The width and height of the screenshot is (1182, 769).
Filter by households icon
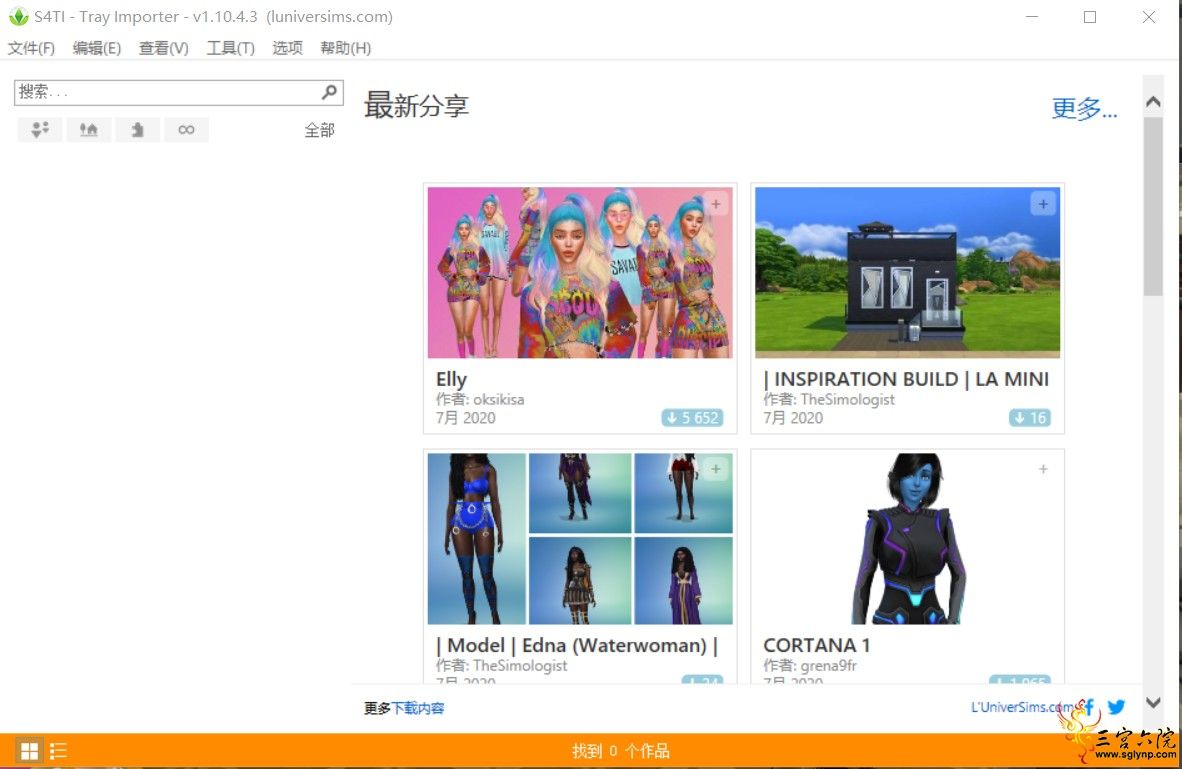tap(40, 130)
